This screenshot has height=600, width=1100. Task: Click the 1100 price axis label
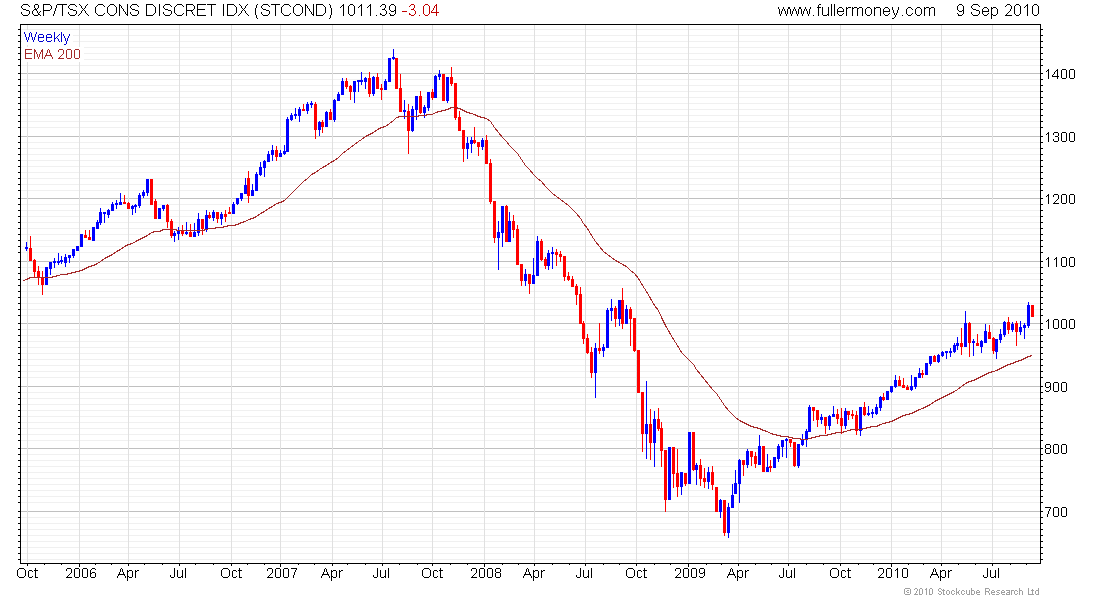1059,262
